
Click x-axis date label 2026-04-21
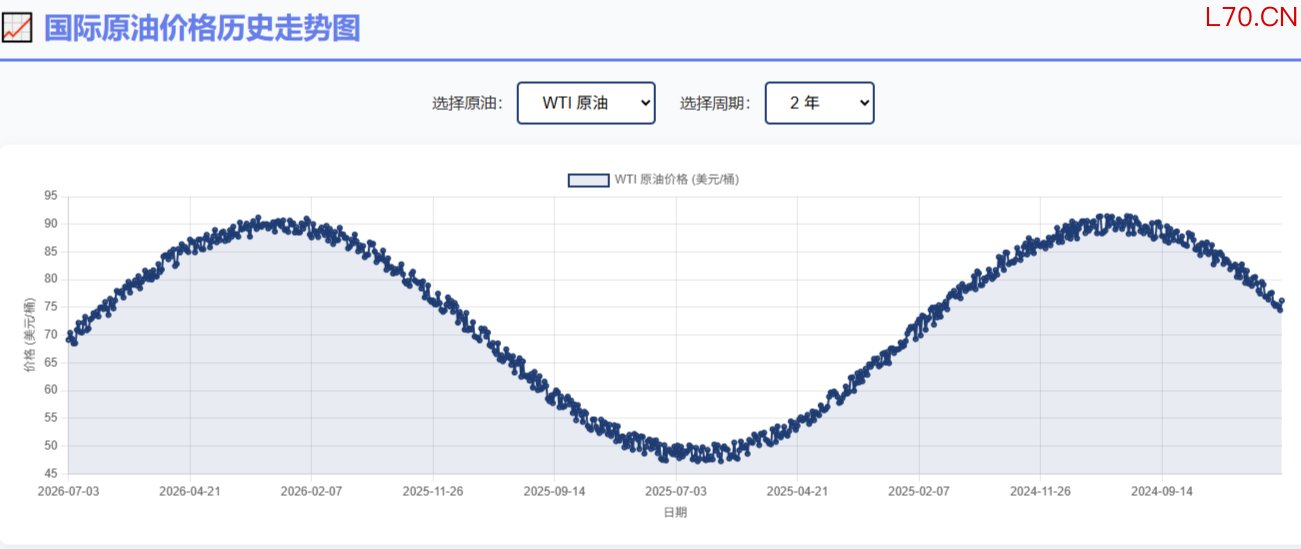190,492
